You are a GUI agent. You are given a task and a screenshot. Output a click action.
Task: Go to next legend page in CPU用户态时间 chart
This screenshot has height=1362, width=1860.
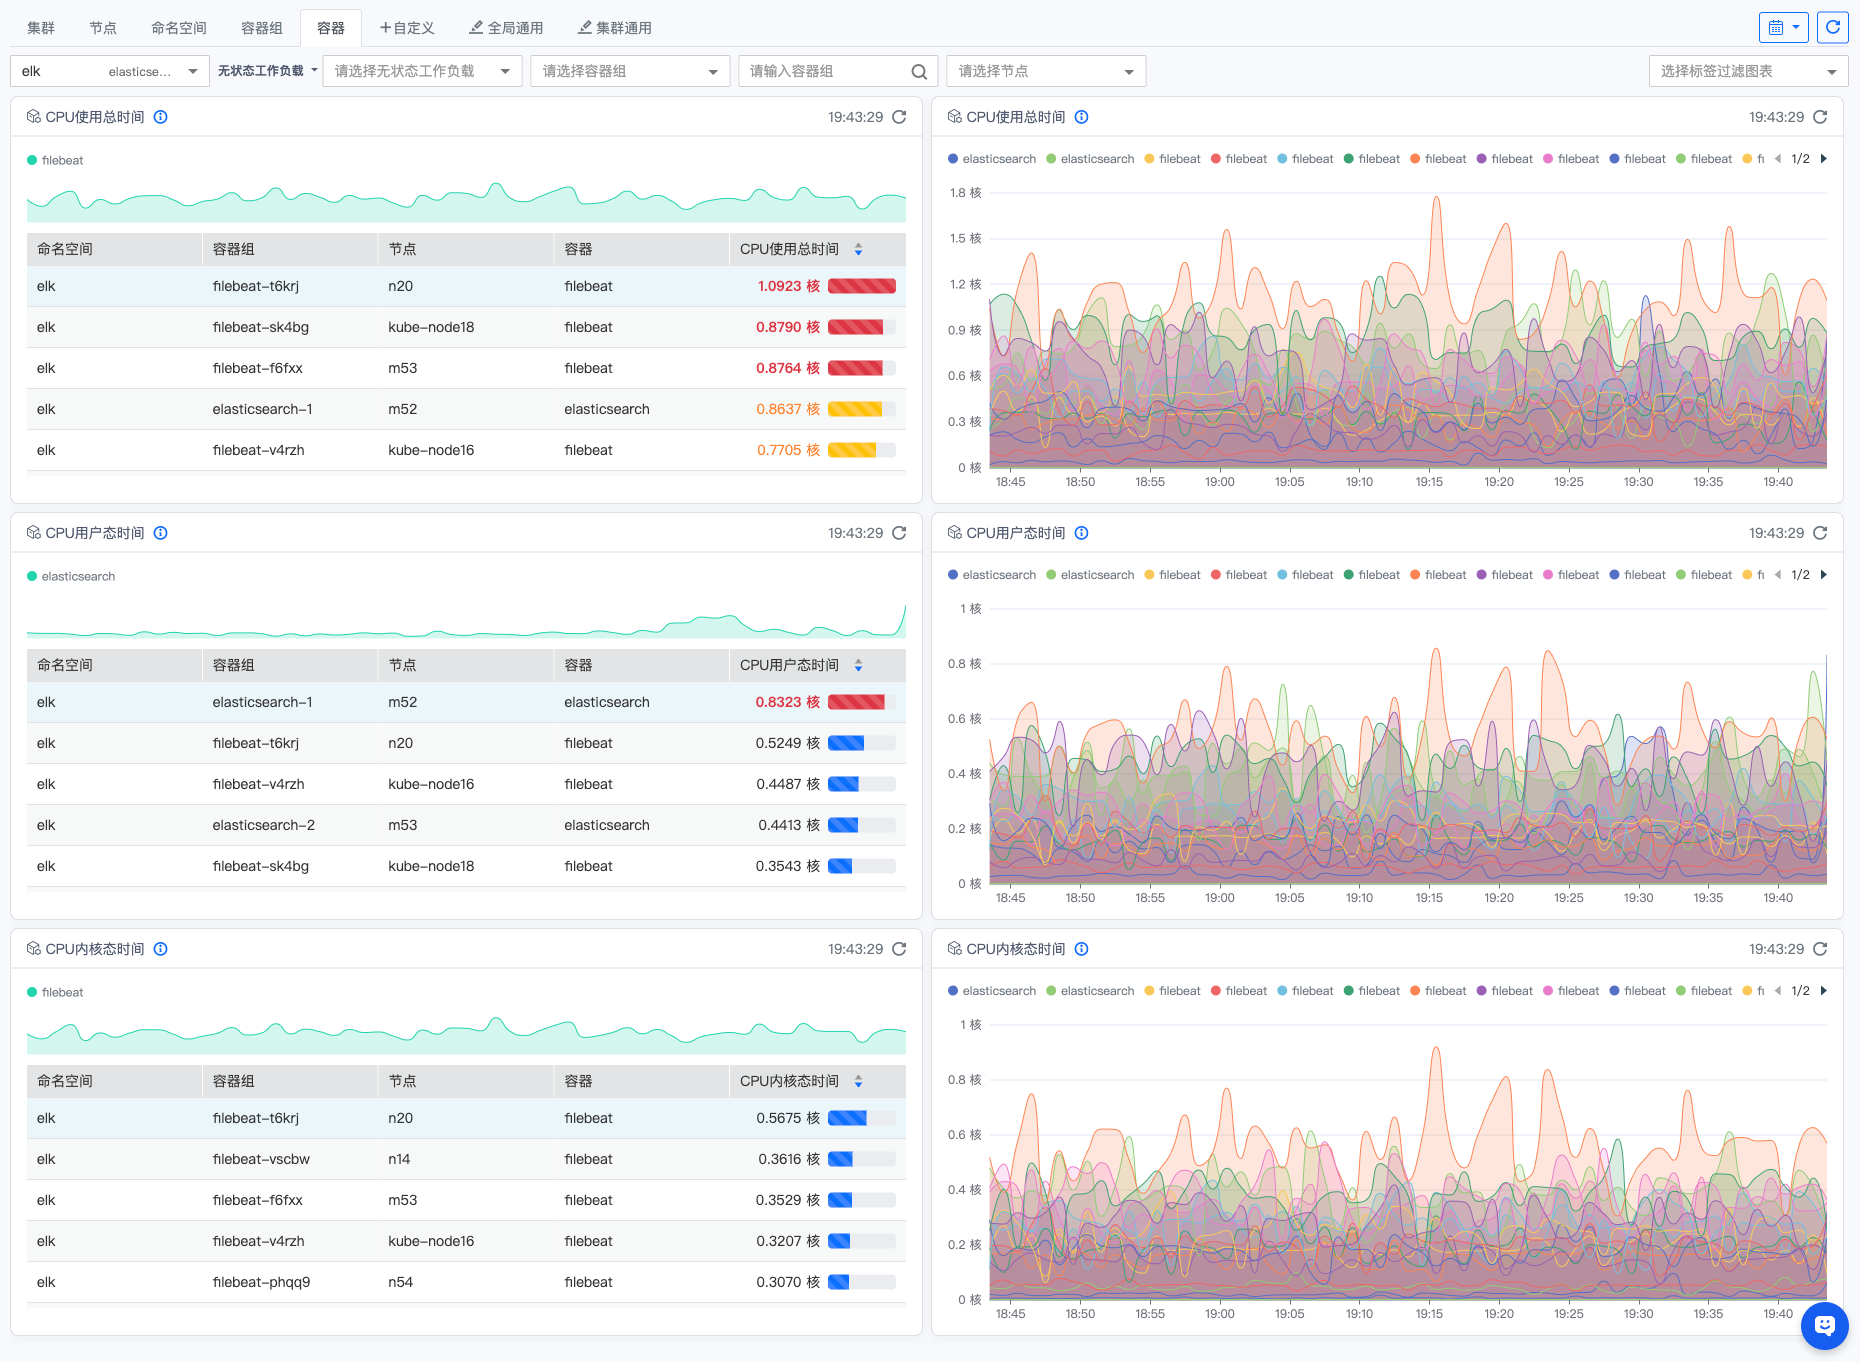coord(1824,575)
